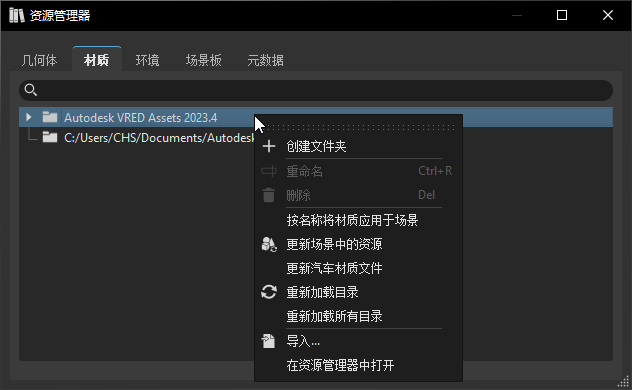Switch to the 材质 tab
Image resolution: width=632 pixels, height=390 pixels.
[97, 60]
